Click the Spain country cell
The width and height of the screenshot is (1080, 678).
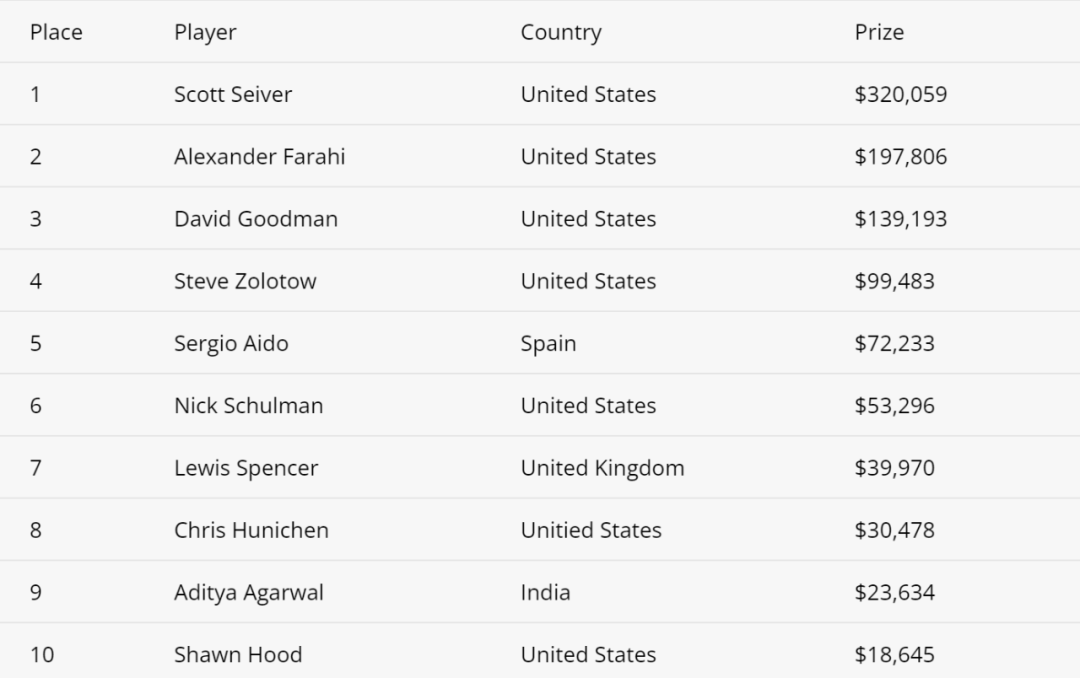[548, 343]
